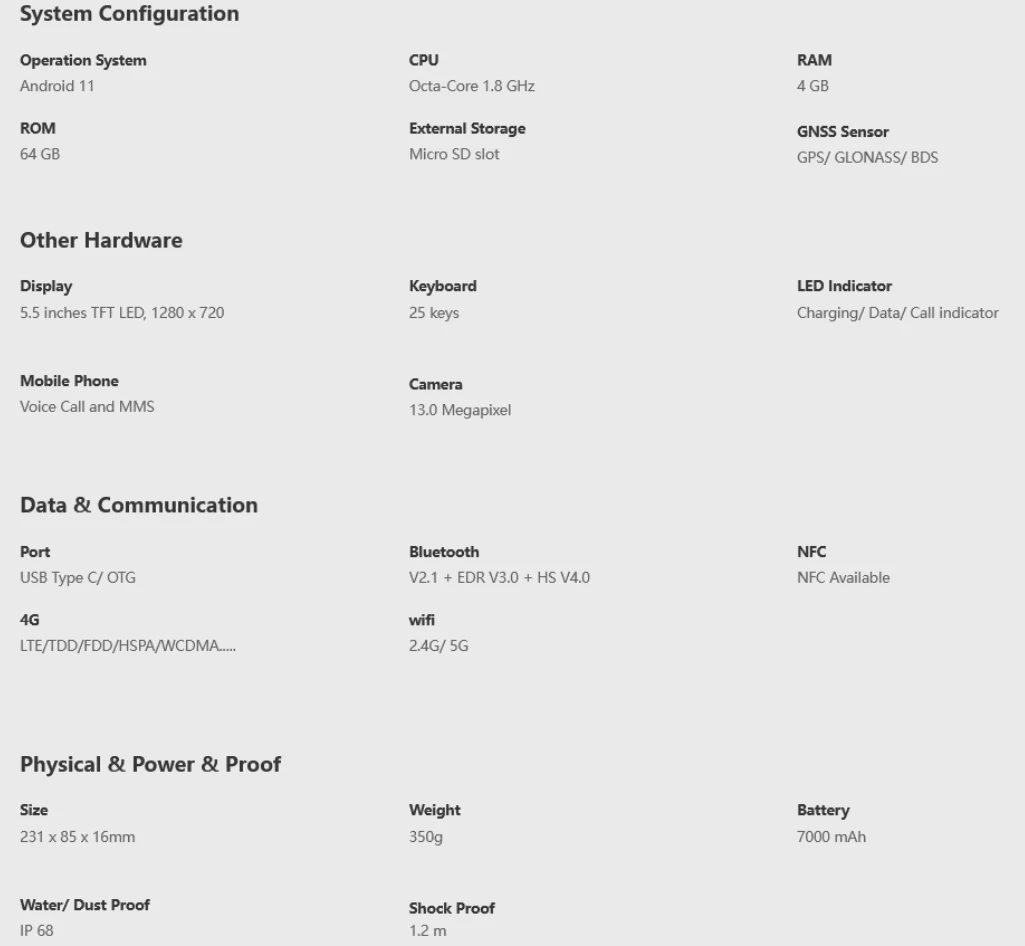Select the Micro SD slot text
1025x946 pixels.
click(x=454, y=154)
